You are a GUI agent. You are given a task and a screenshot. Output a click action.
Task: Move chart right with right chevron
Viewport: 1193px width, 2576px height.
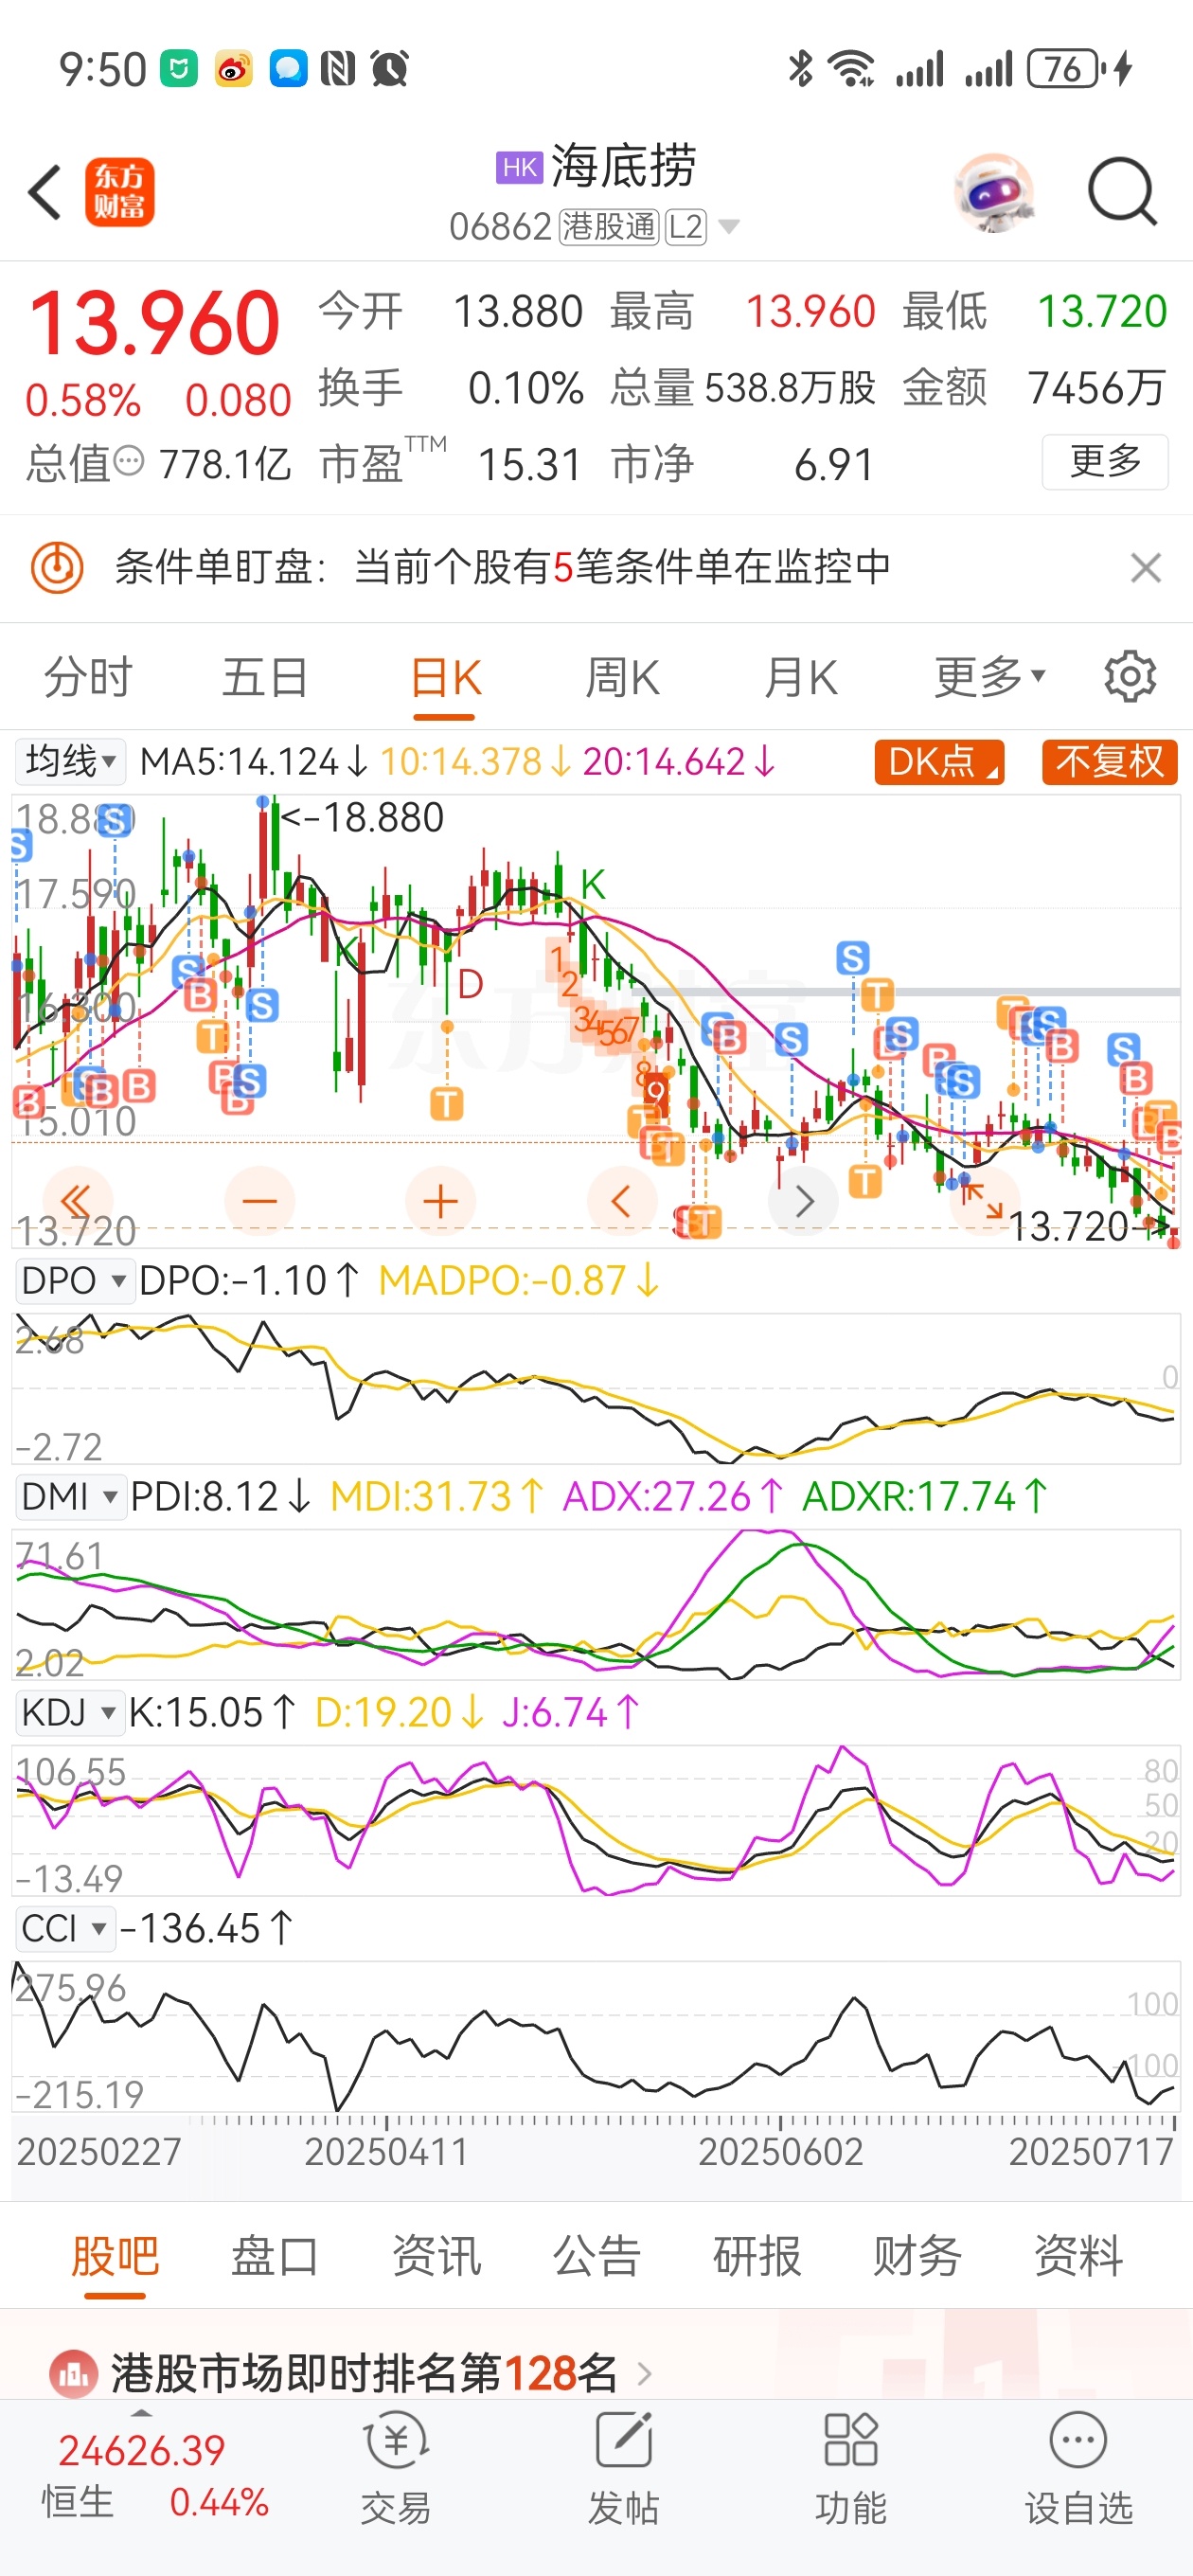coord(802,1201)
